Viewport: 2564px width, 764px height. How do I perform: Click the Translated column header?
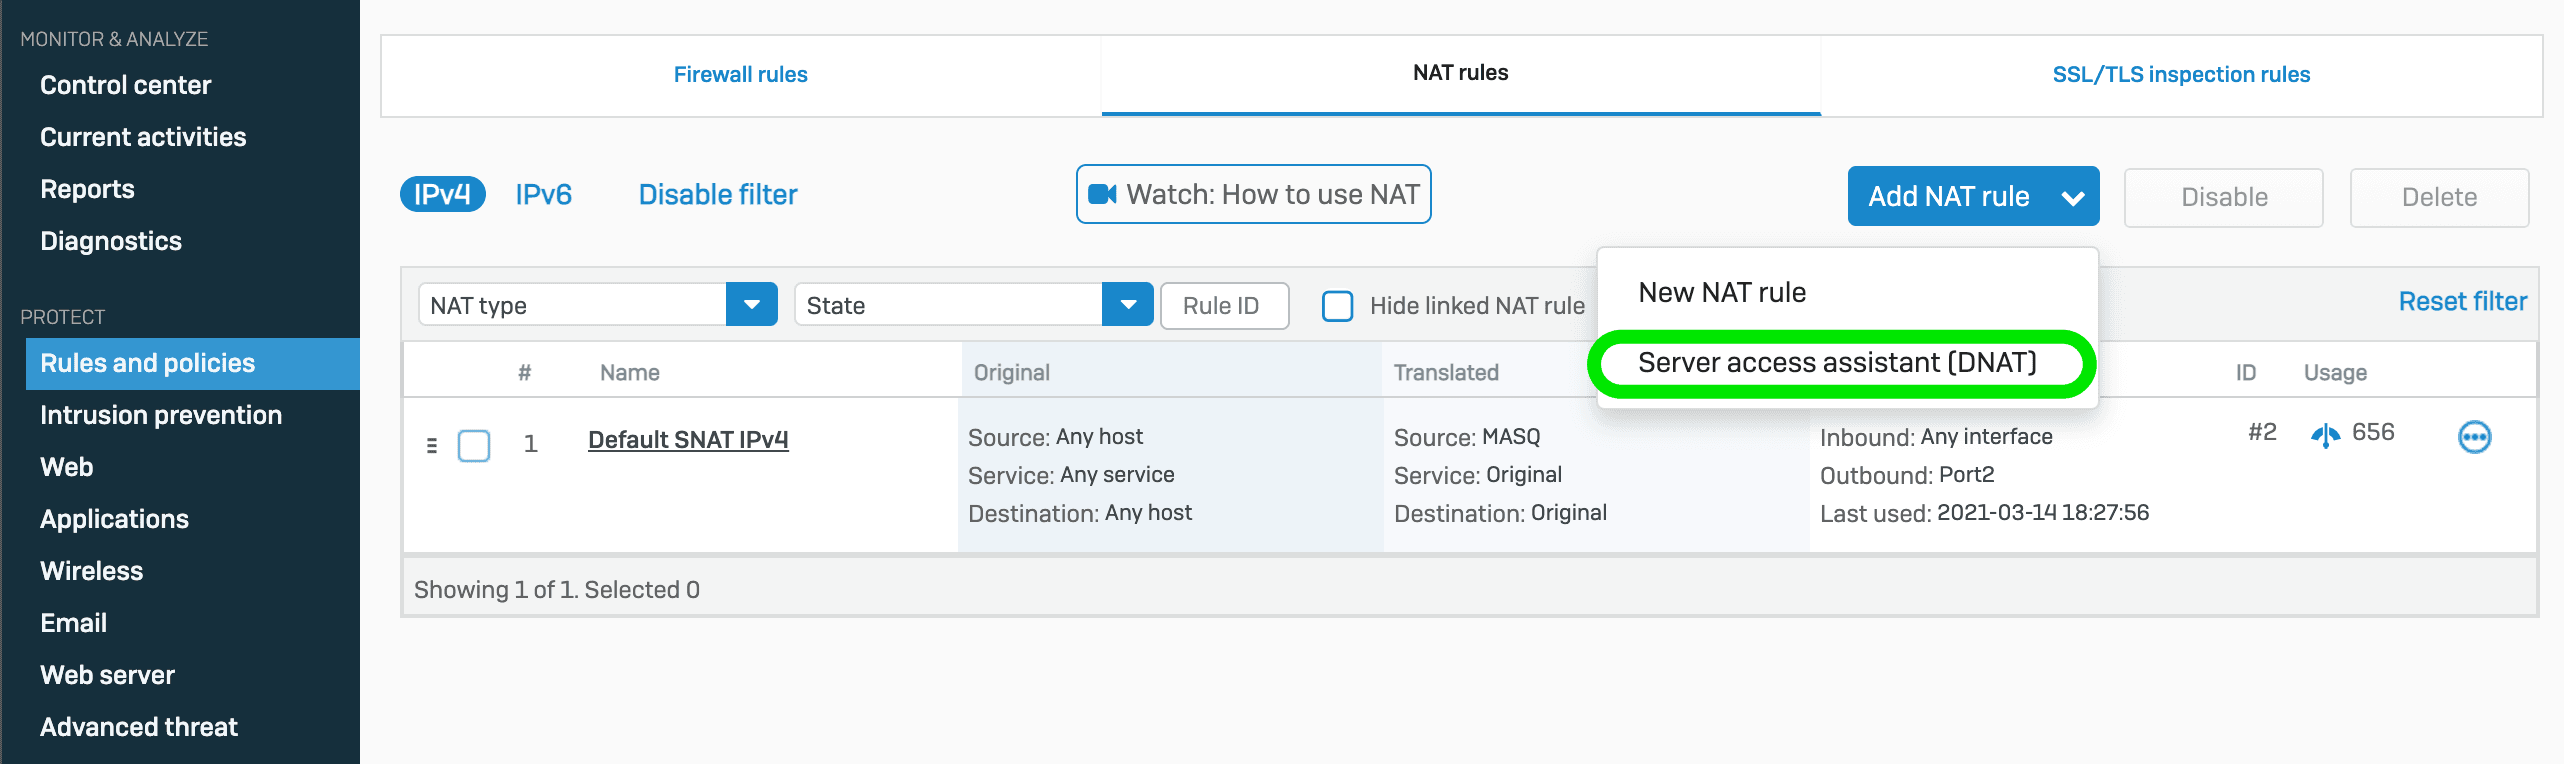point(1446,373)
